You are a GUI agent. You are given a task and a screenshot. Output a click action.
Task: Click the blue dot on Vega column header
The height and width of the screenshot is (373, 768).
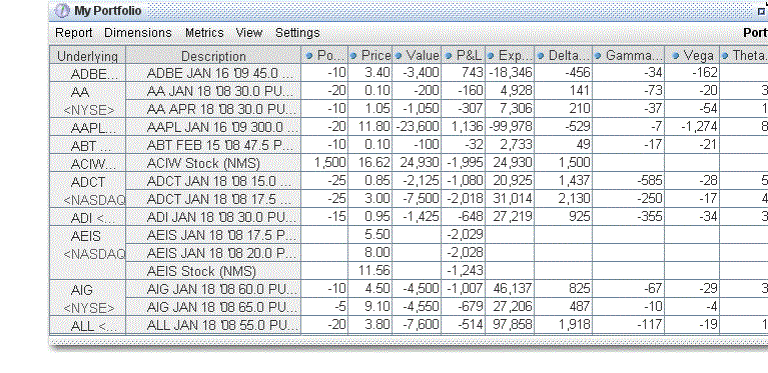click(x=676, y=56)
